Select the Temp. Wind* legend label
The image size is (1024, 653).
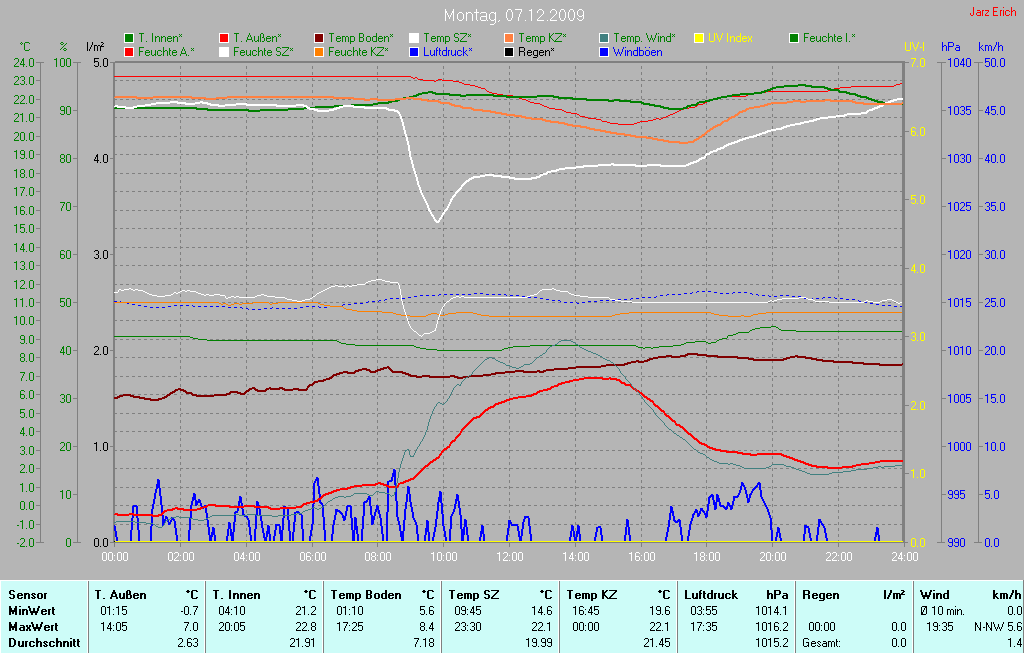coord(645,39)
